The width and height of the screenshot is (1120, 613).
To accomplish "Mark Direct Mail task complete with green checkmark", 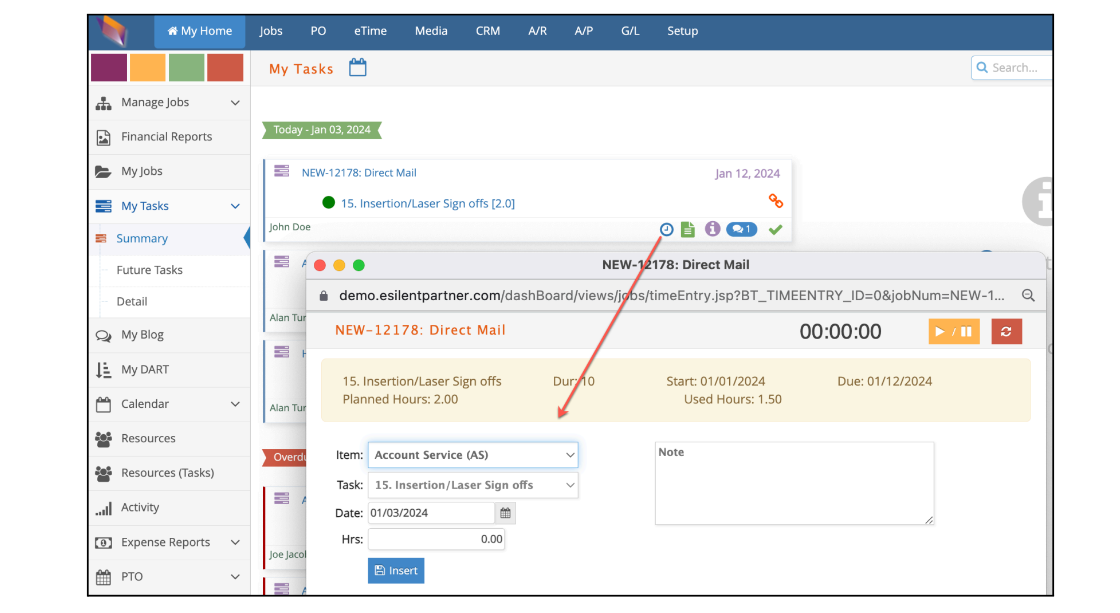I will pos(776,229).
